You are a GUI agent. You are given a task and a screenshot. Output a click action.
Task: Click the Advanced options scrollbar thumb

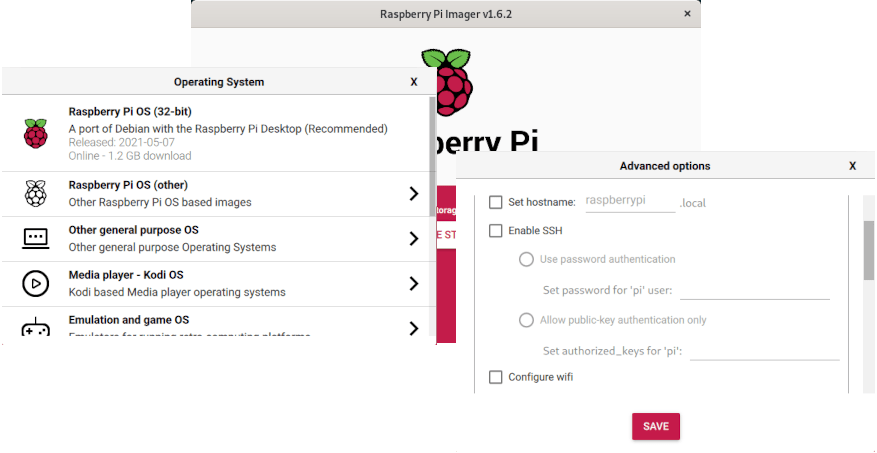[x=868, y=250]
